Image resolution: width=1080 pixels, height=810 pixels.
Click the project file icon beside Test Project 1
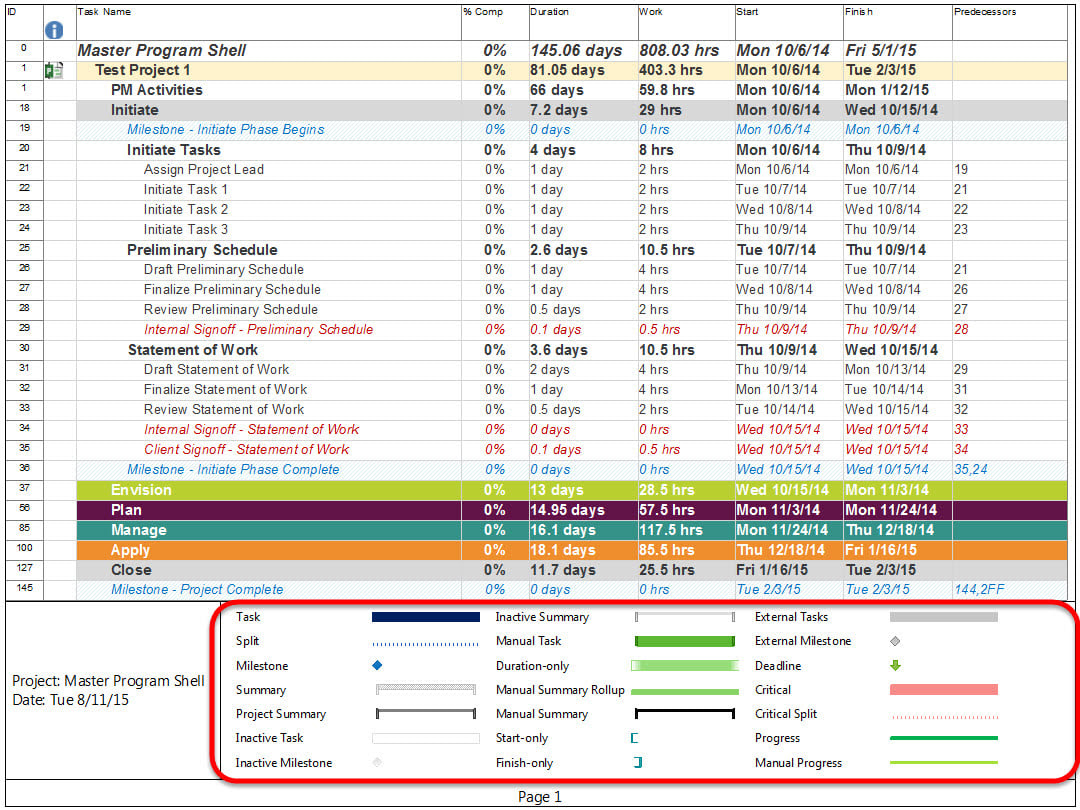coord(54,70)
